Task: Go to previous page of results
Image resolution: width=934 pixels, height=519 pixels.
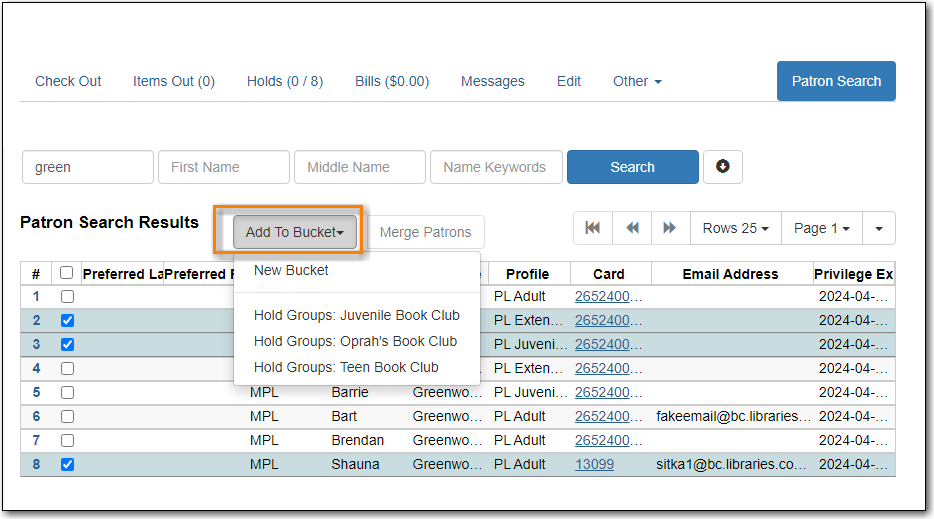Action: point(632,228)
